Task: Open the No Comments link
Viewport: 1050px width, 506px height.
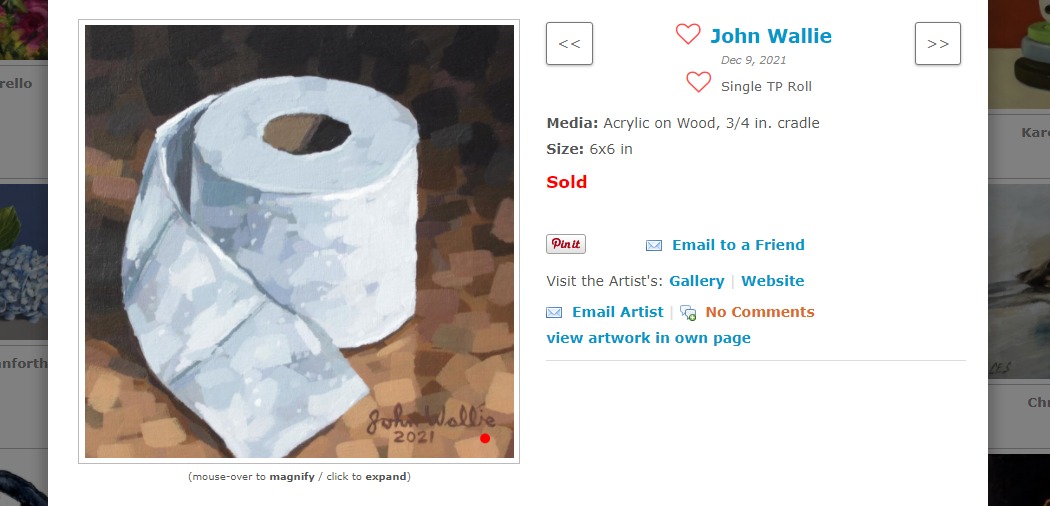Action: click(760, 312)
